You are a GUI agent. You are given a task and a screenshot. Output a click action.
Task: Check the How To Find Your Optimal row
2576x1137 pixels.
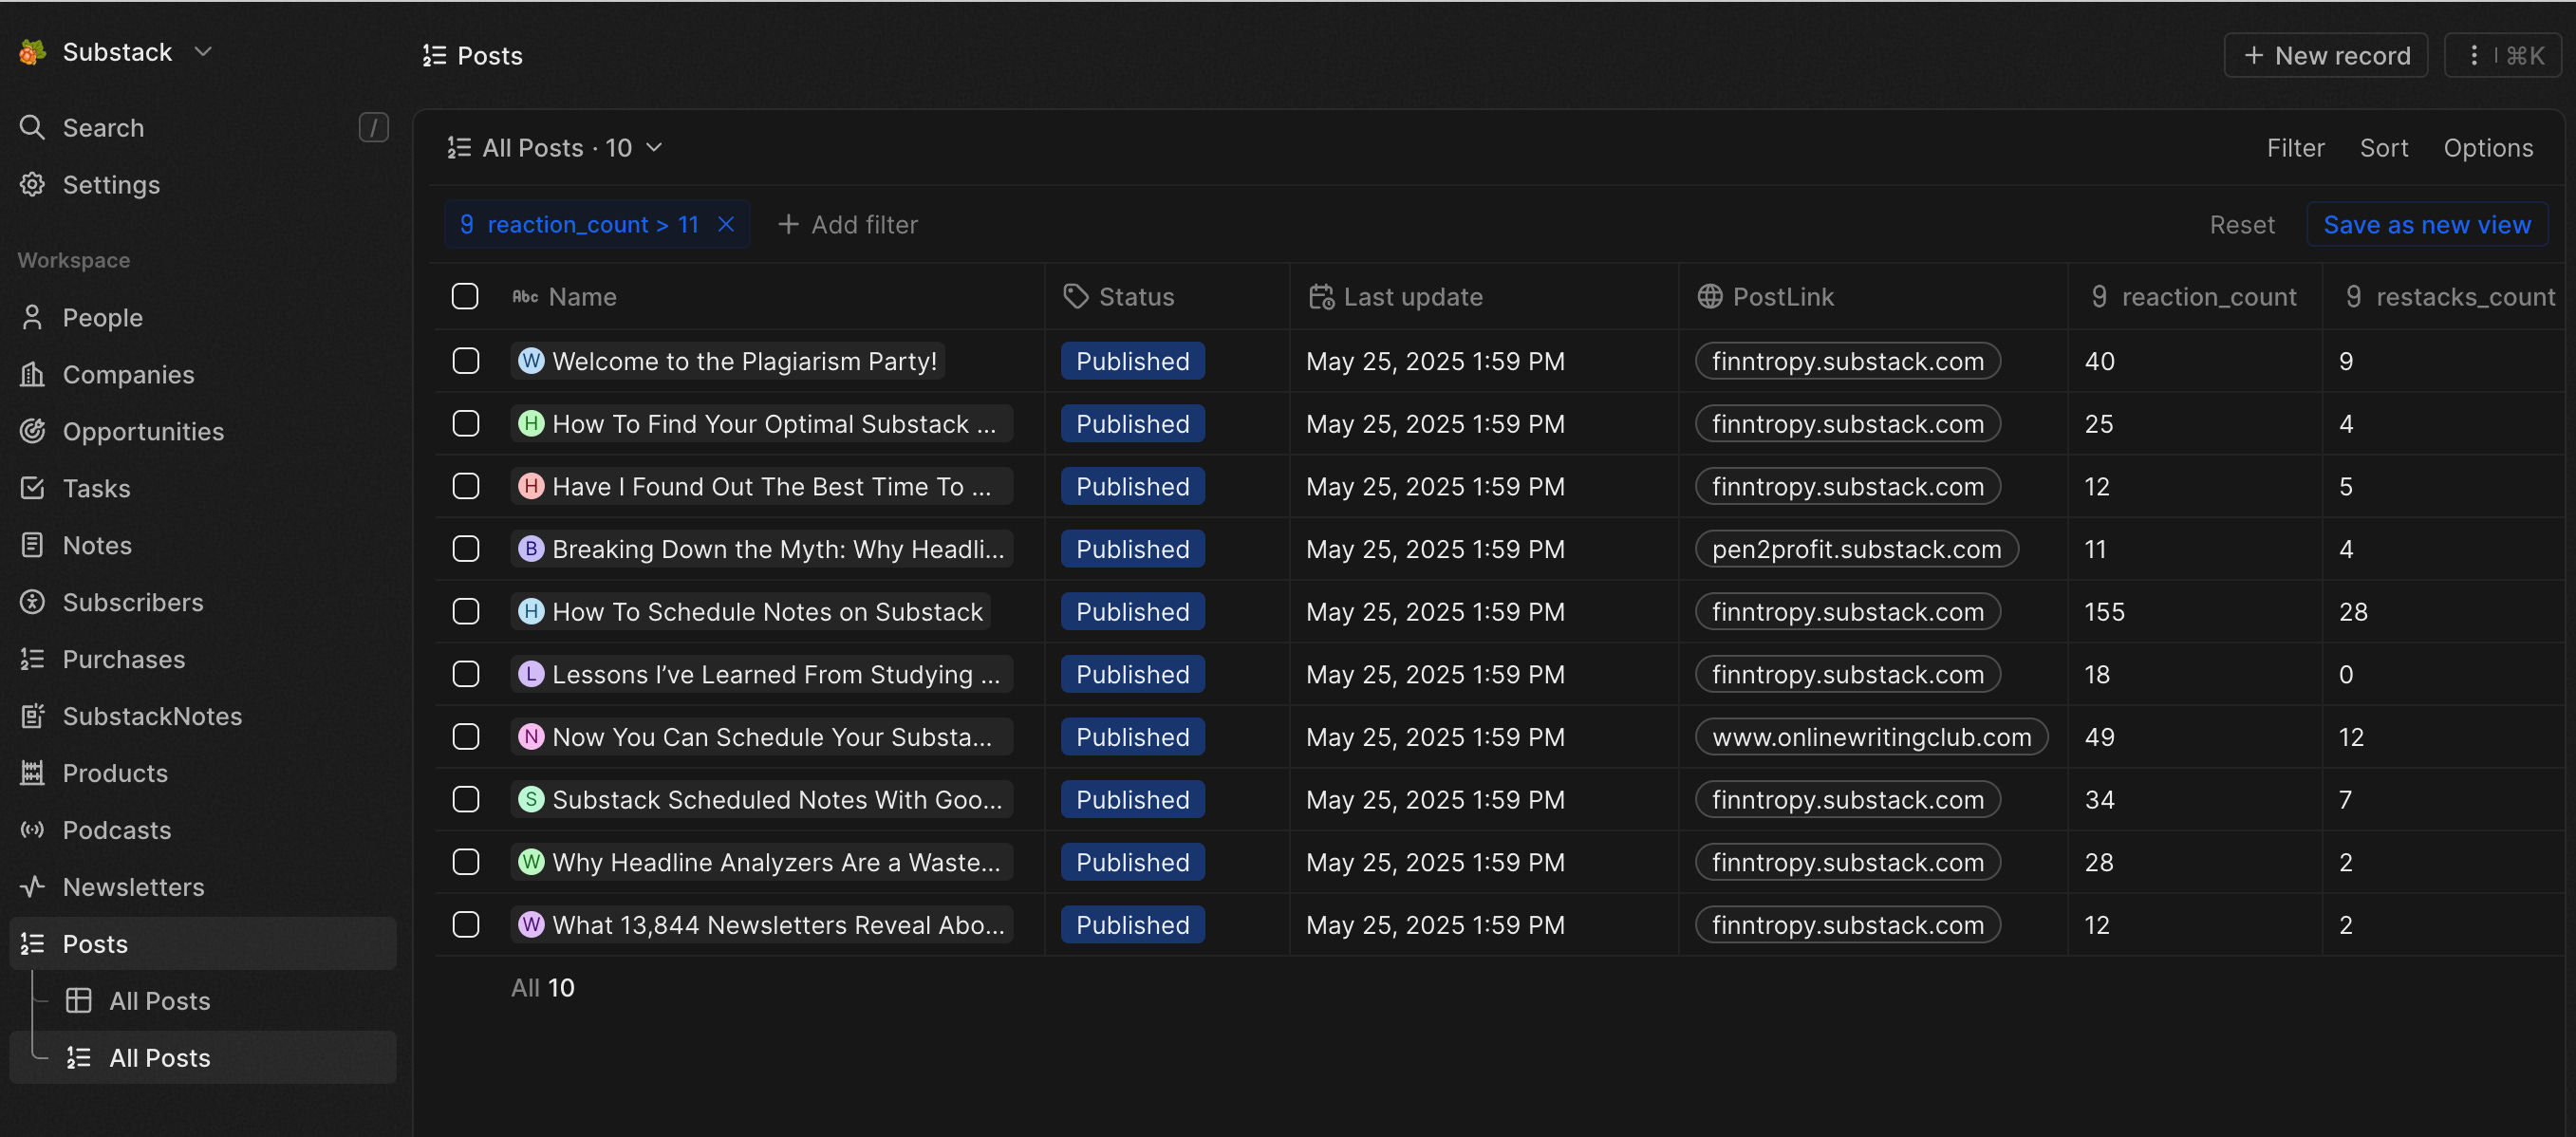(x=466, y=424)
